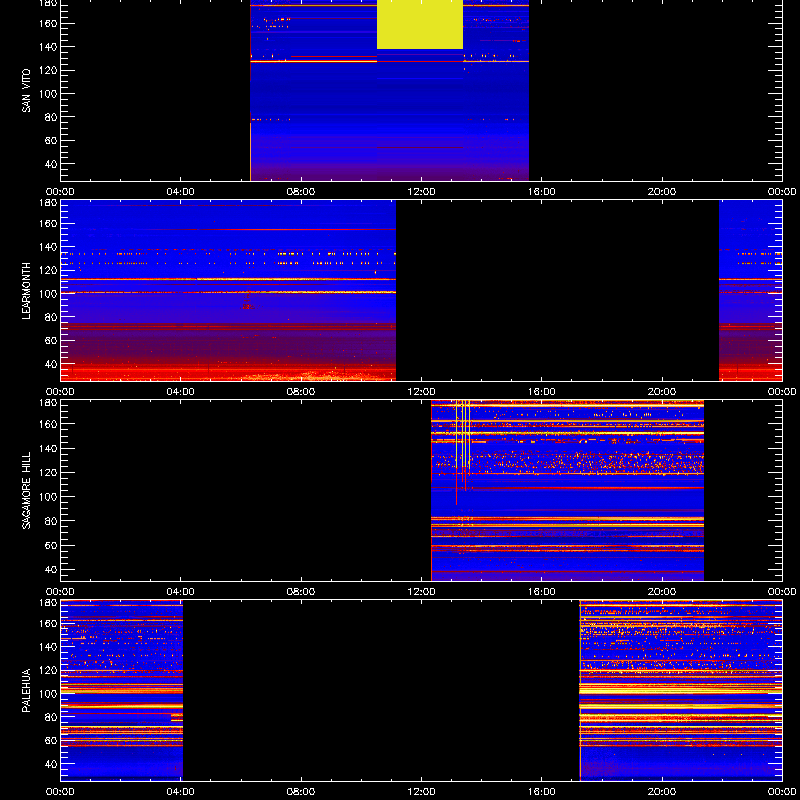
Task: Click Sagamore Hill's 16:00 time tick label
Action: tap(542, 592)
